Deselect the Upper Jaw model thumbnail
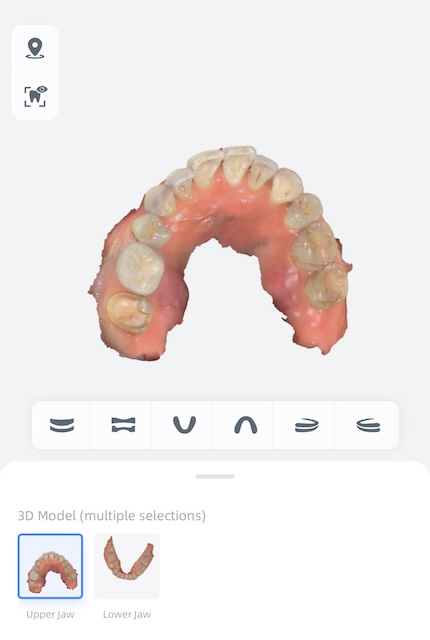Image resolution: width=430 pixels, height=640 pixels. click(x=50, y=566)
